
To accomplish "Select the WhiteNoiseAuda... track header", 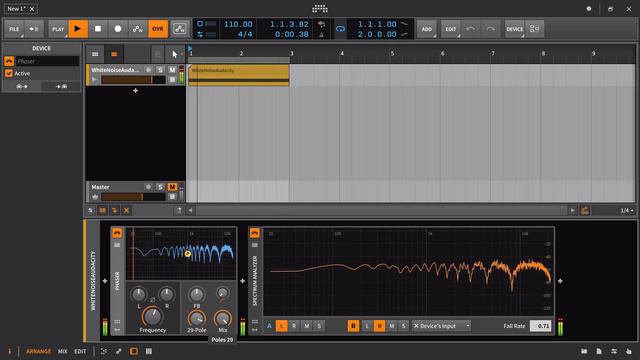I will pyautogui.click(x=115, y=70).
